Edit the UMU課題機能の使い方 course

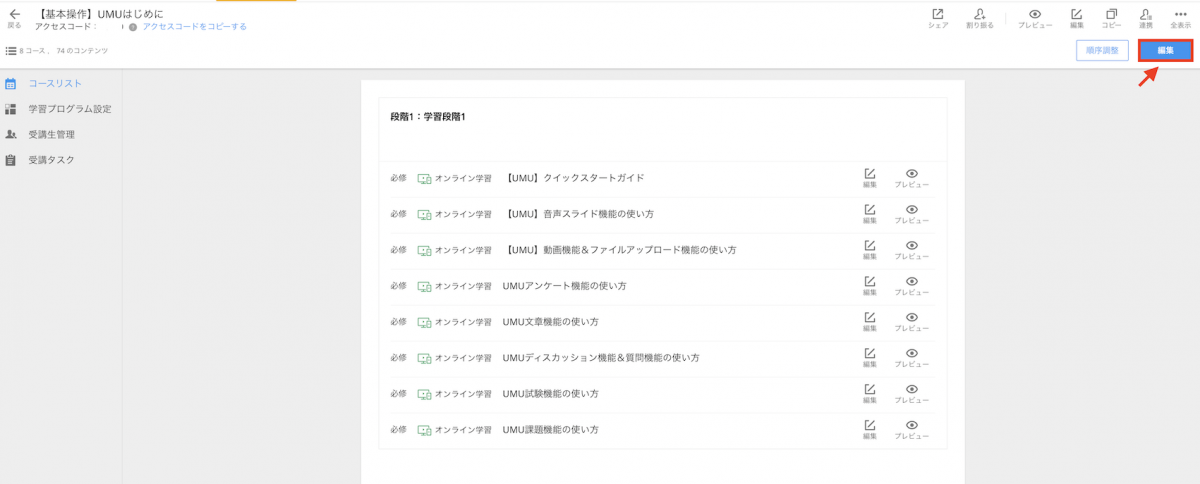tap(870, 430)
